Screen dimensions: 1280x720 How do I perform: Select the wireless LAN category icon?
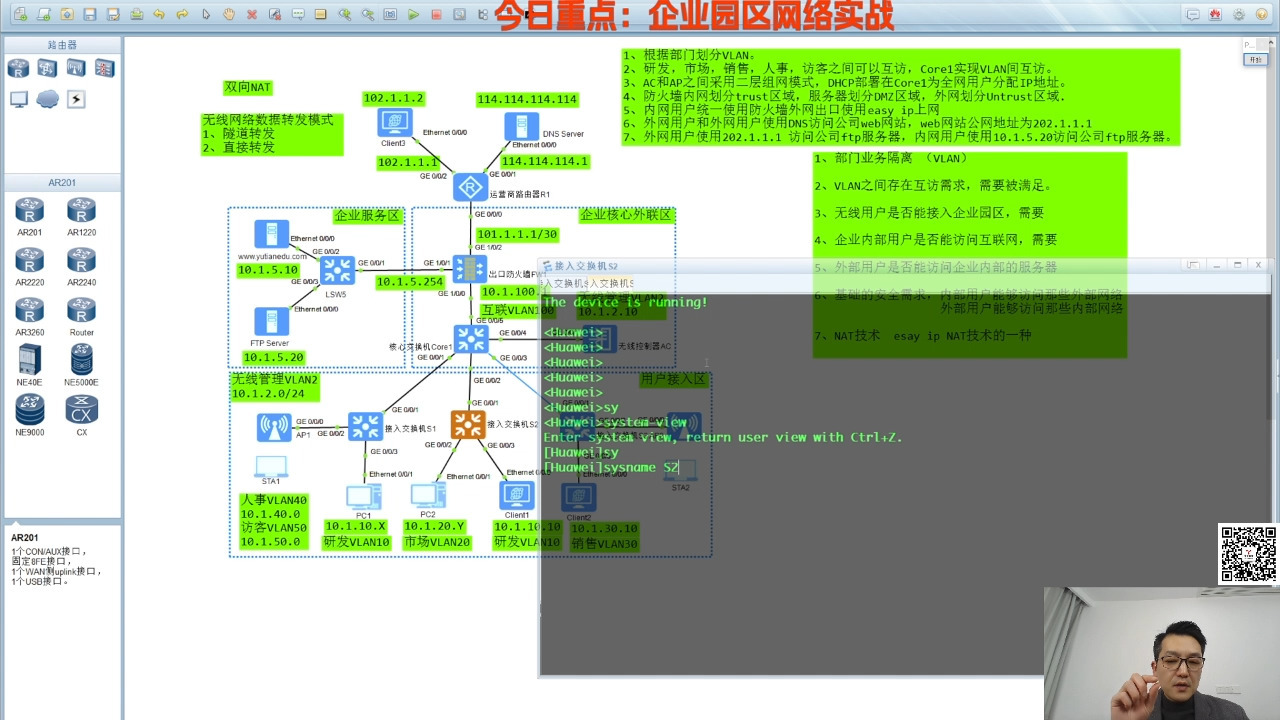pyautogui.click(x=75, y=68)
